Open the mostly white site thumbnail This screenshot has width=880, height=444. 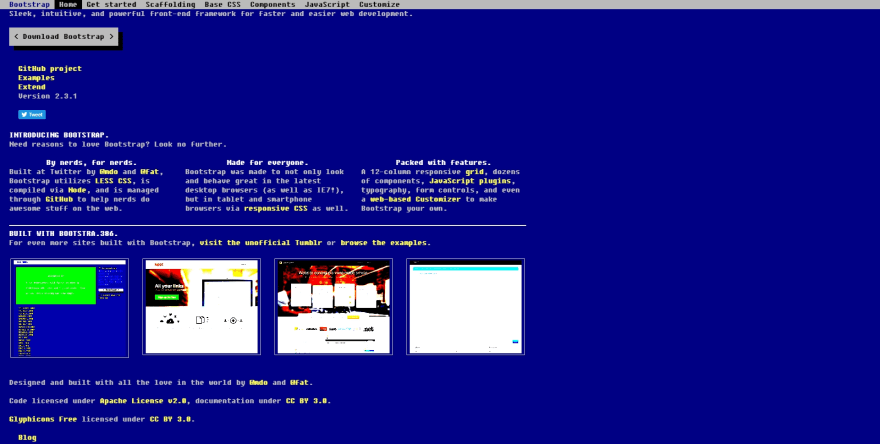[465, 306]
